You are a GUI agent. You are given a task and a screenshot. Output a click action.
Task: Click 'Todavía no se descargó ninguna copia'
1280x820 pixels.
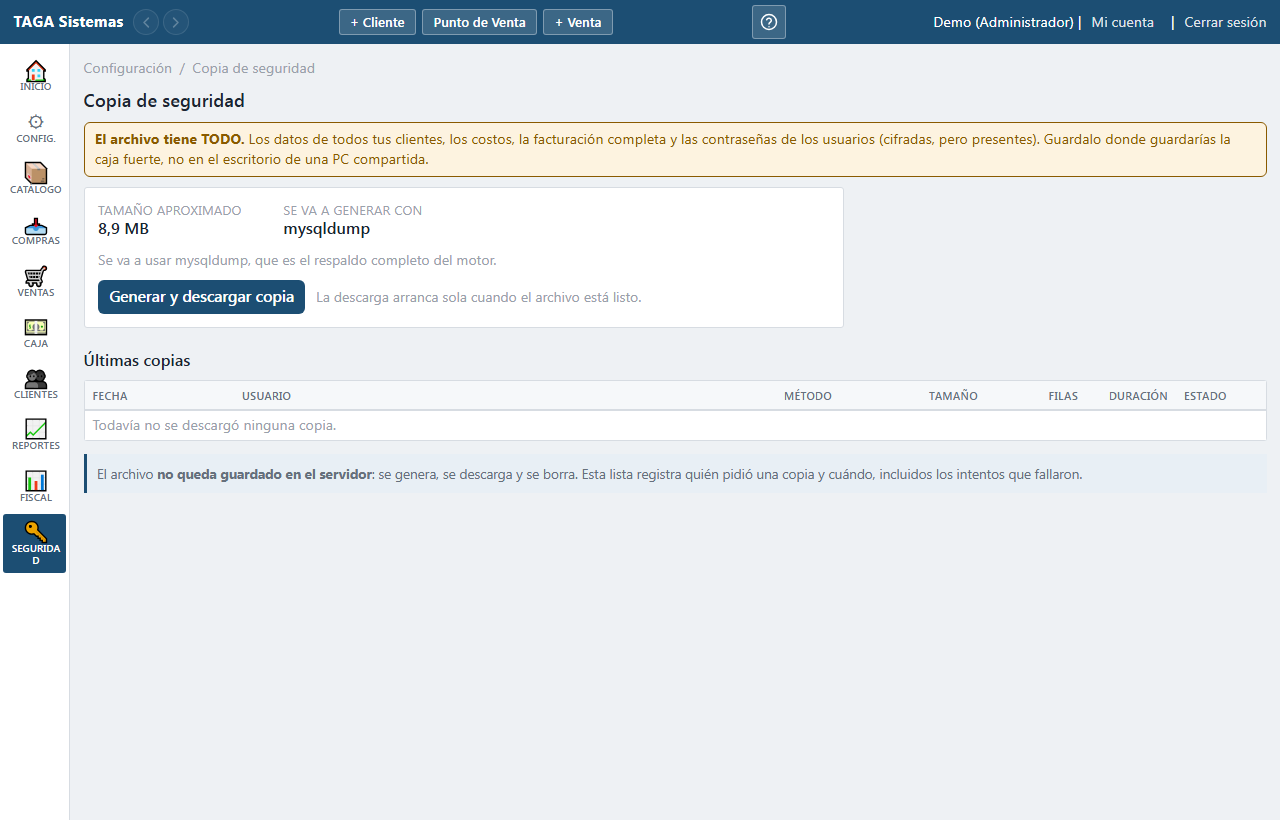coord(214,425)
